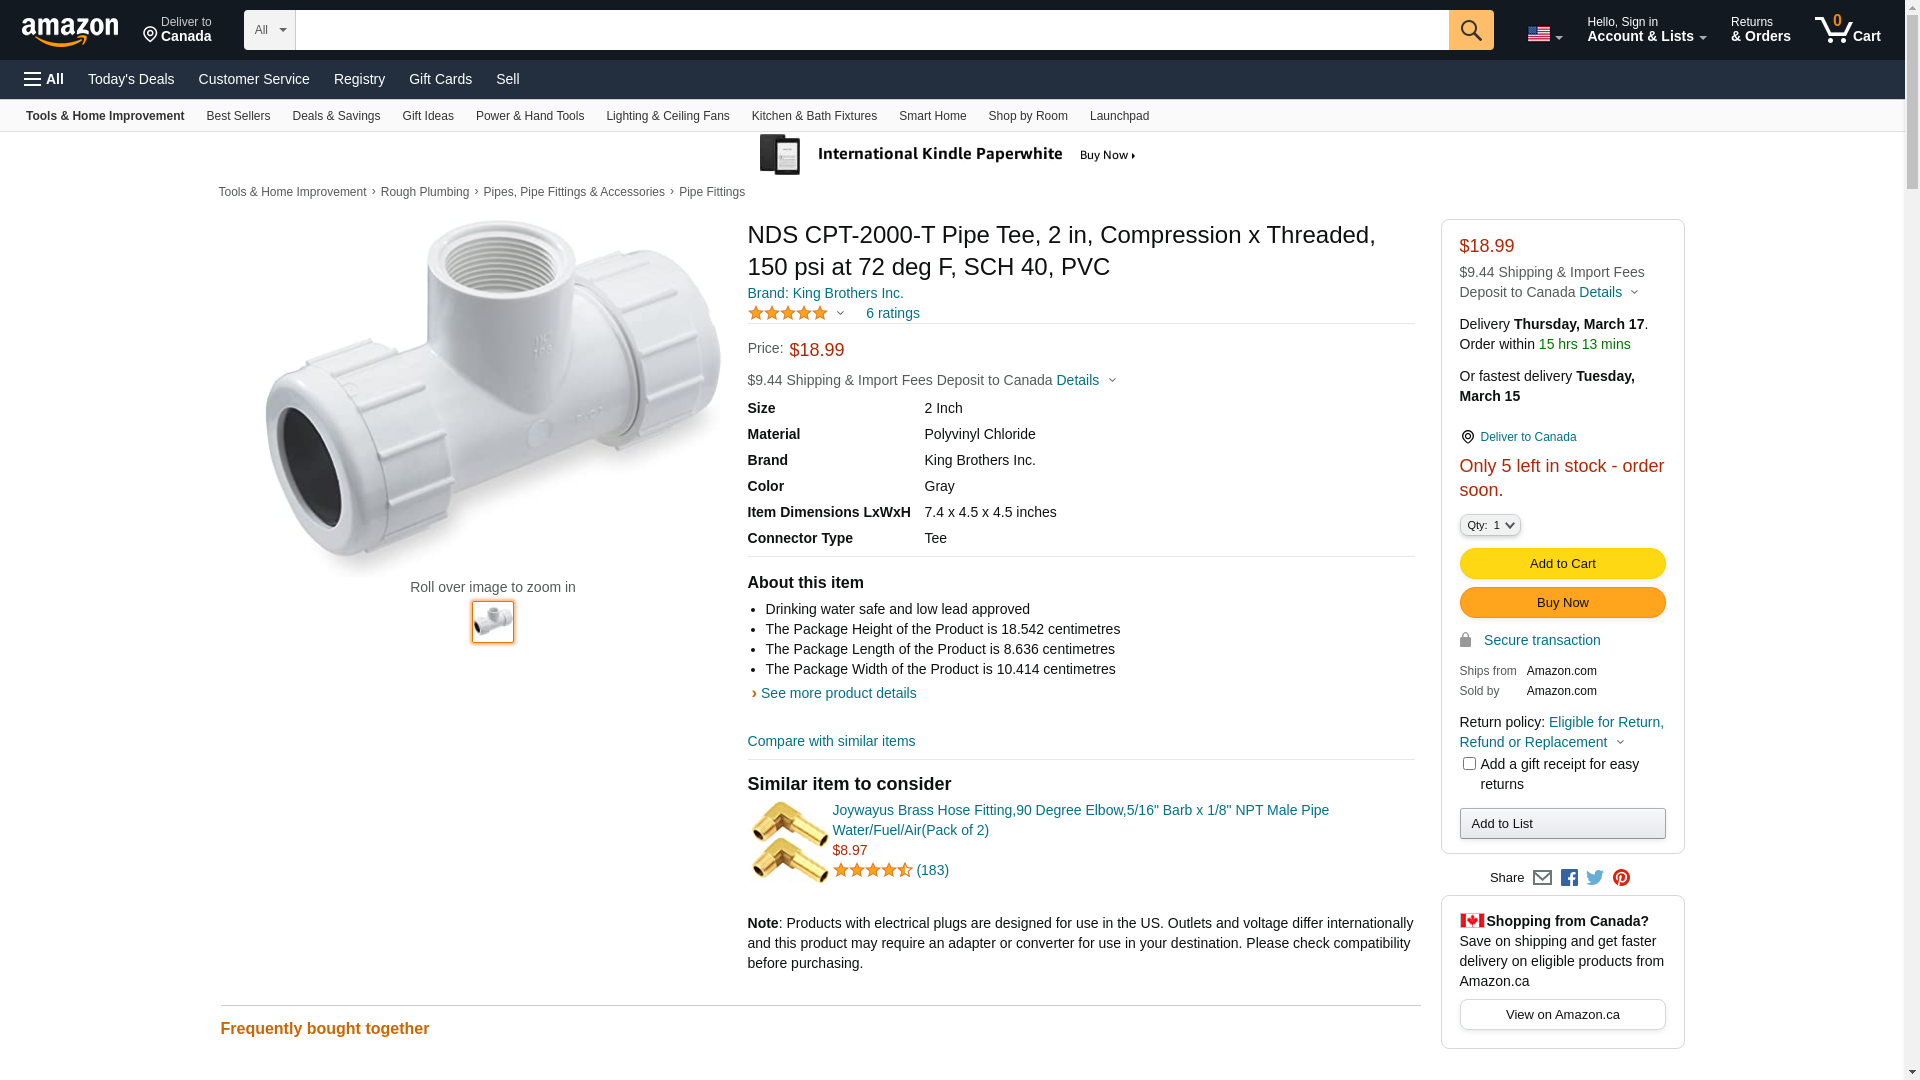
Task: Share product on Pinterest
Action: (1621, 878)
